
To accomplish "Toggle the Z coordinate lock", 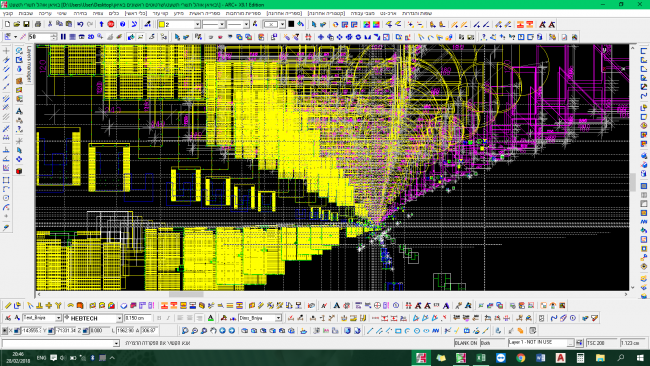I will 85,330.
